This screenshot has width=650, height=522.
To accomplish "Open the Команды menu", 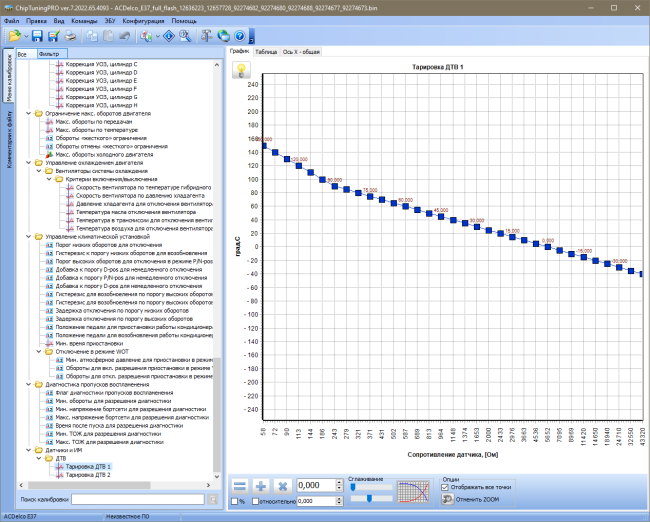I will pyautogui.click(x=84, y=21).
